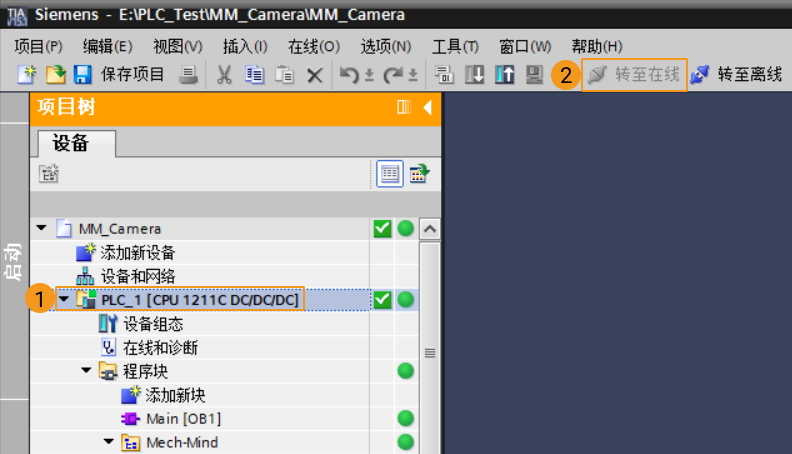Select the 设备组态 item text

point(153,324)
